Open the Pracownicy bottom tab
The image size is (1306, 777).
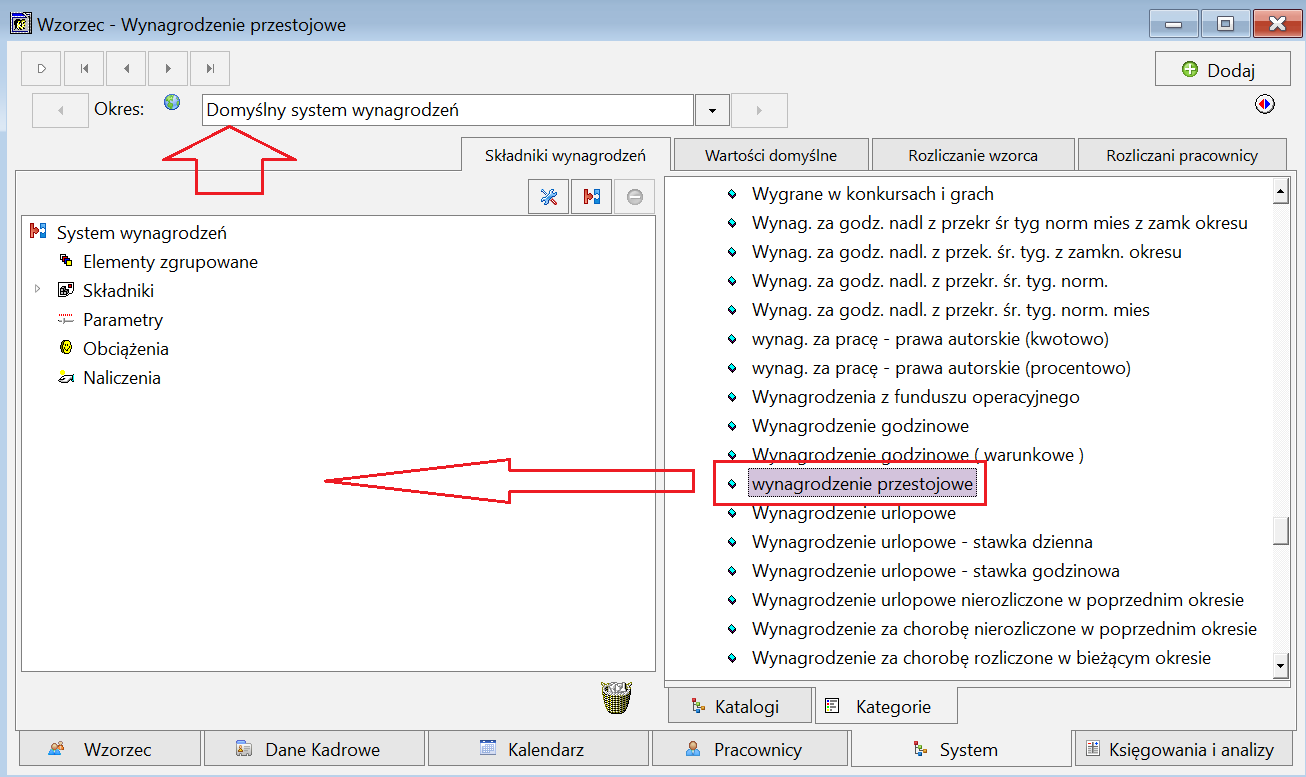coord(750,749)
